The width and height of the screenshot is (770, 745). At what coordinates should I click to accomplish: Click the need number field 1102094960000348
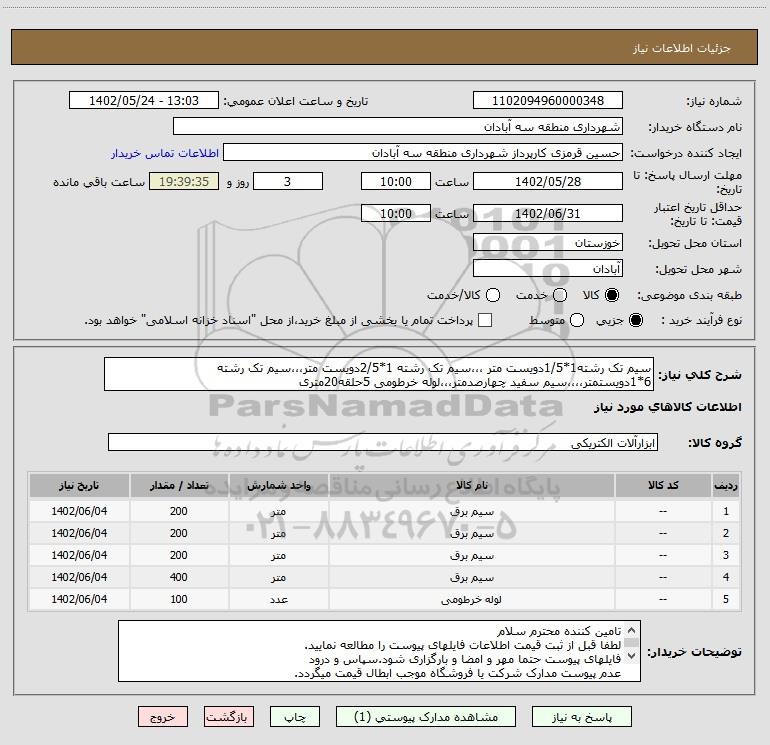[x=547, y=101]
